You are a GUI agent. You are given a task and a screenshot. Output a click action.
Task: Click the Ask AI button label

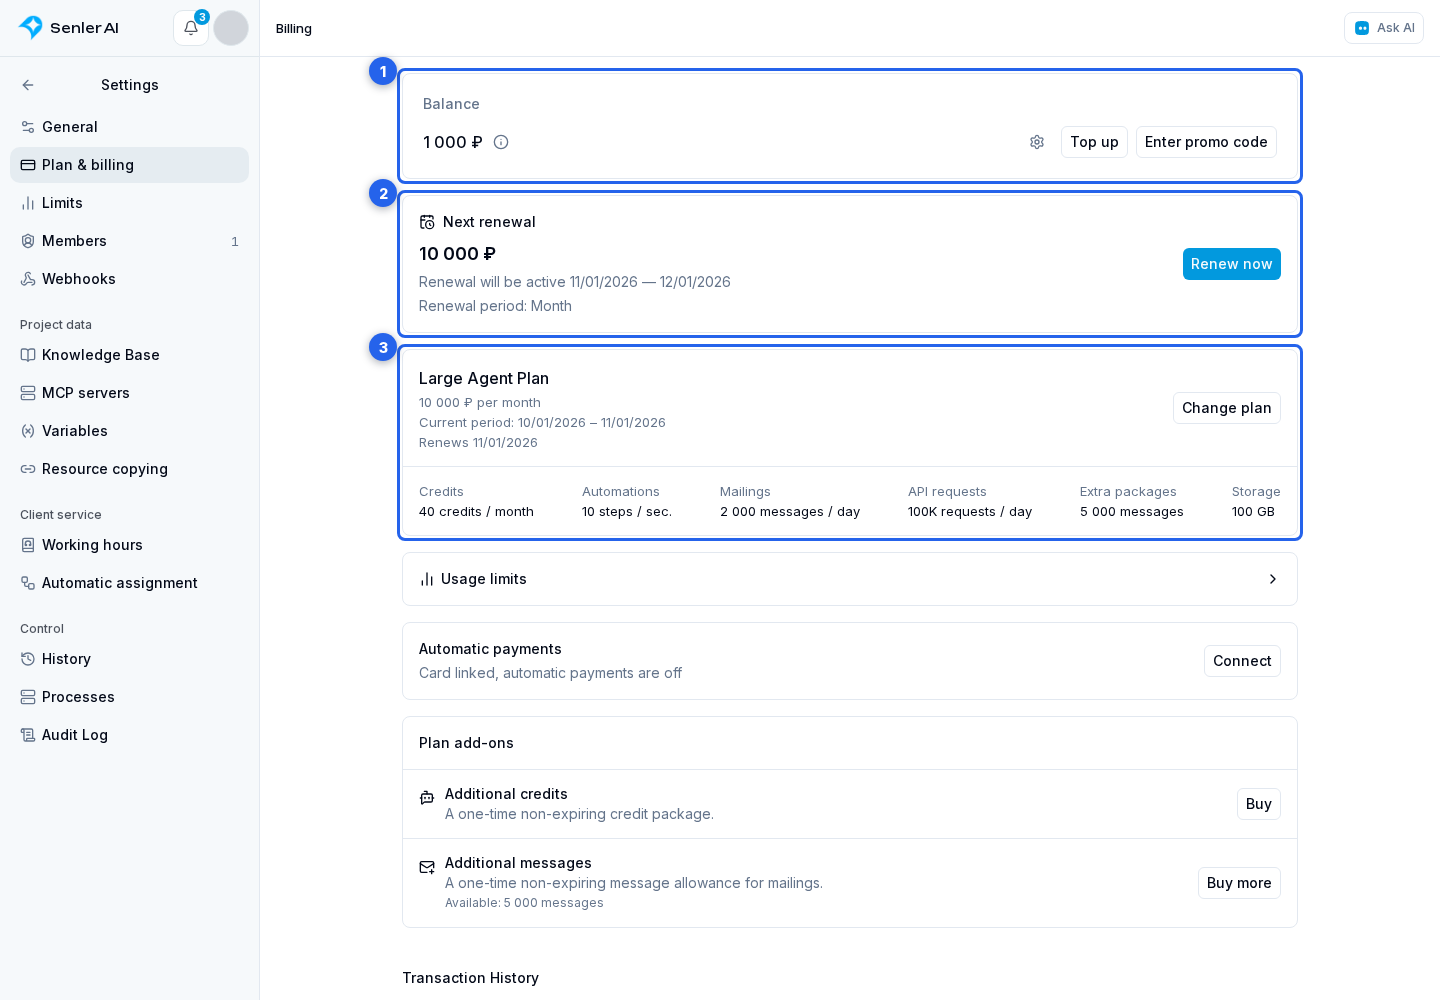(x=1396, y=28)
